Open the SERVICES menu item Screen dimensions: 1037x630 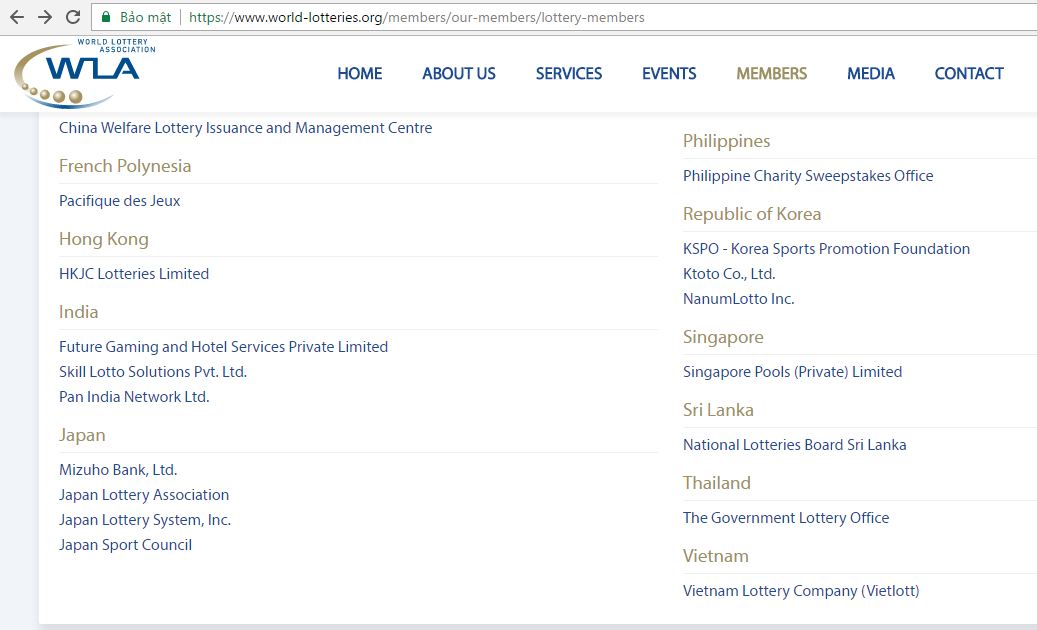[569, 73]
